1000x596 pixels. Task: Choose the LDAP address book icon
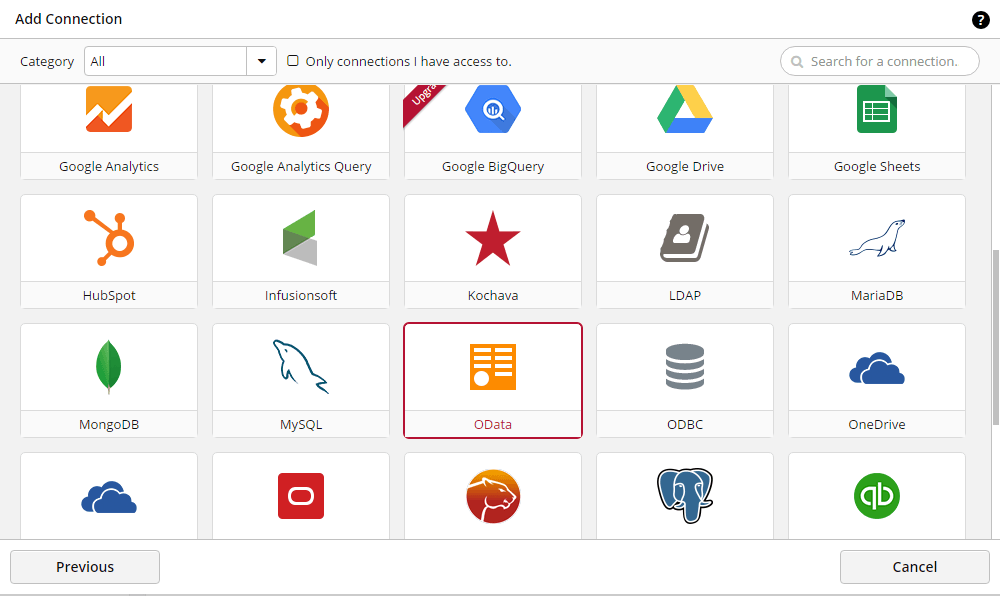point(685,238)
